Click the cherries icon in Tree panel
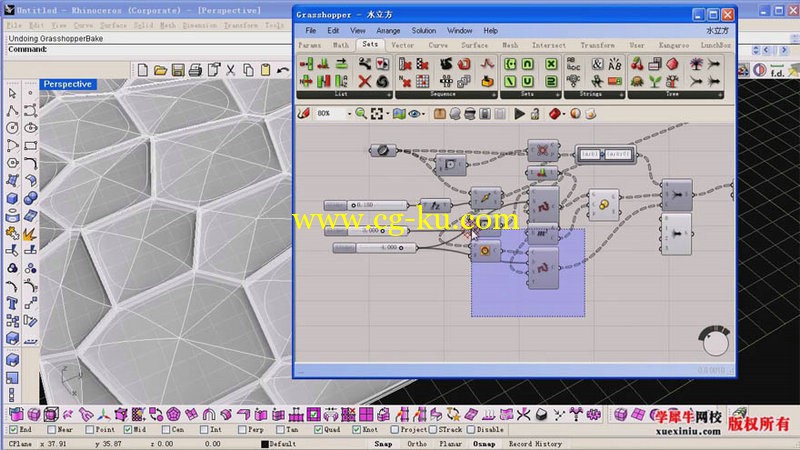 (637, 64)
